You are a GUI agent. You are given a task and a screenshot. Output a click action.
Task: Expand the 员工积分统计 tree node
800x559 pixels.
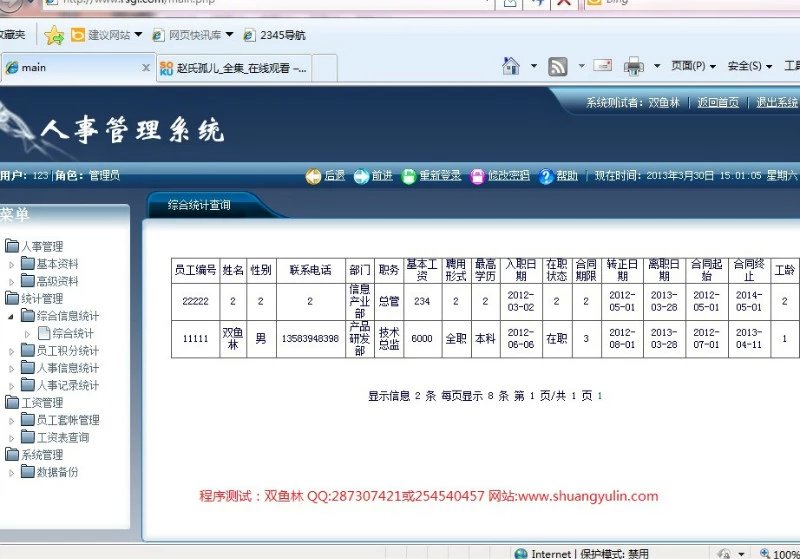coord(11,351)
